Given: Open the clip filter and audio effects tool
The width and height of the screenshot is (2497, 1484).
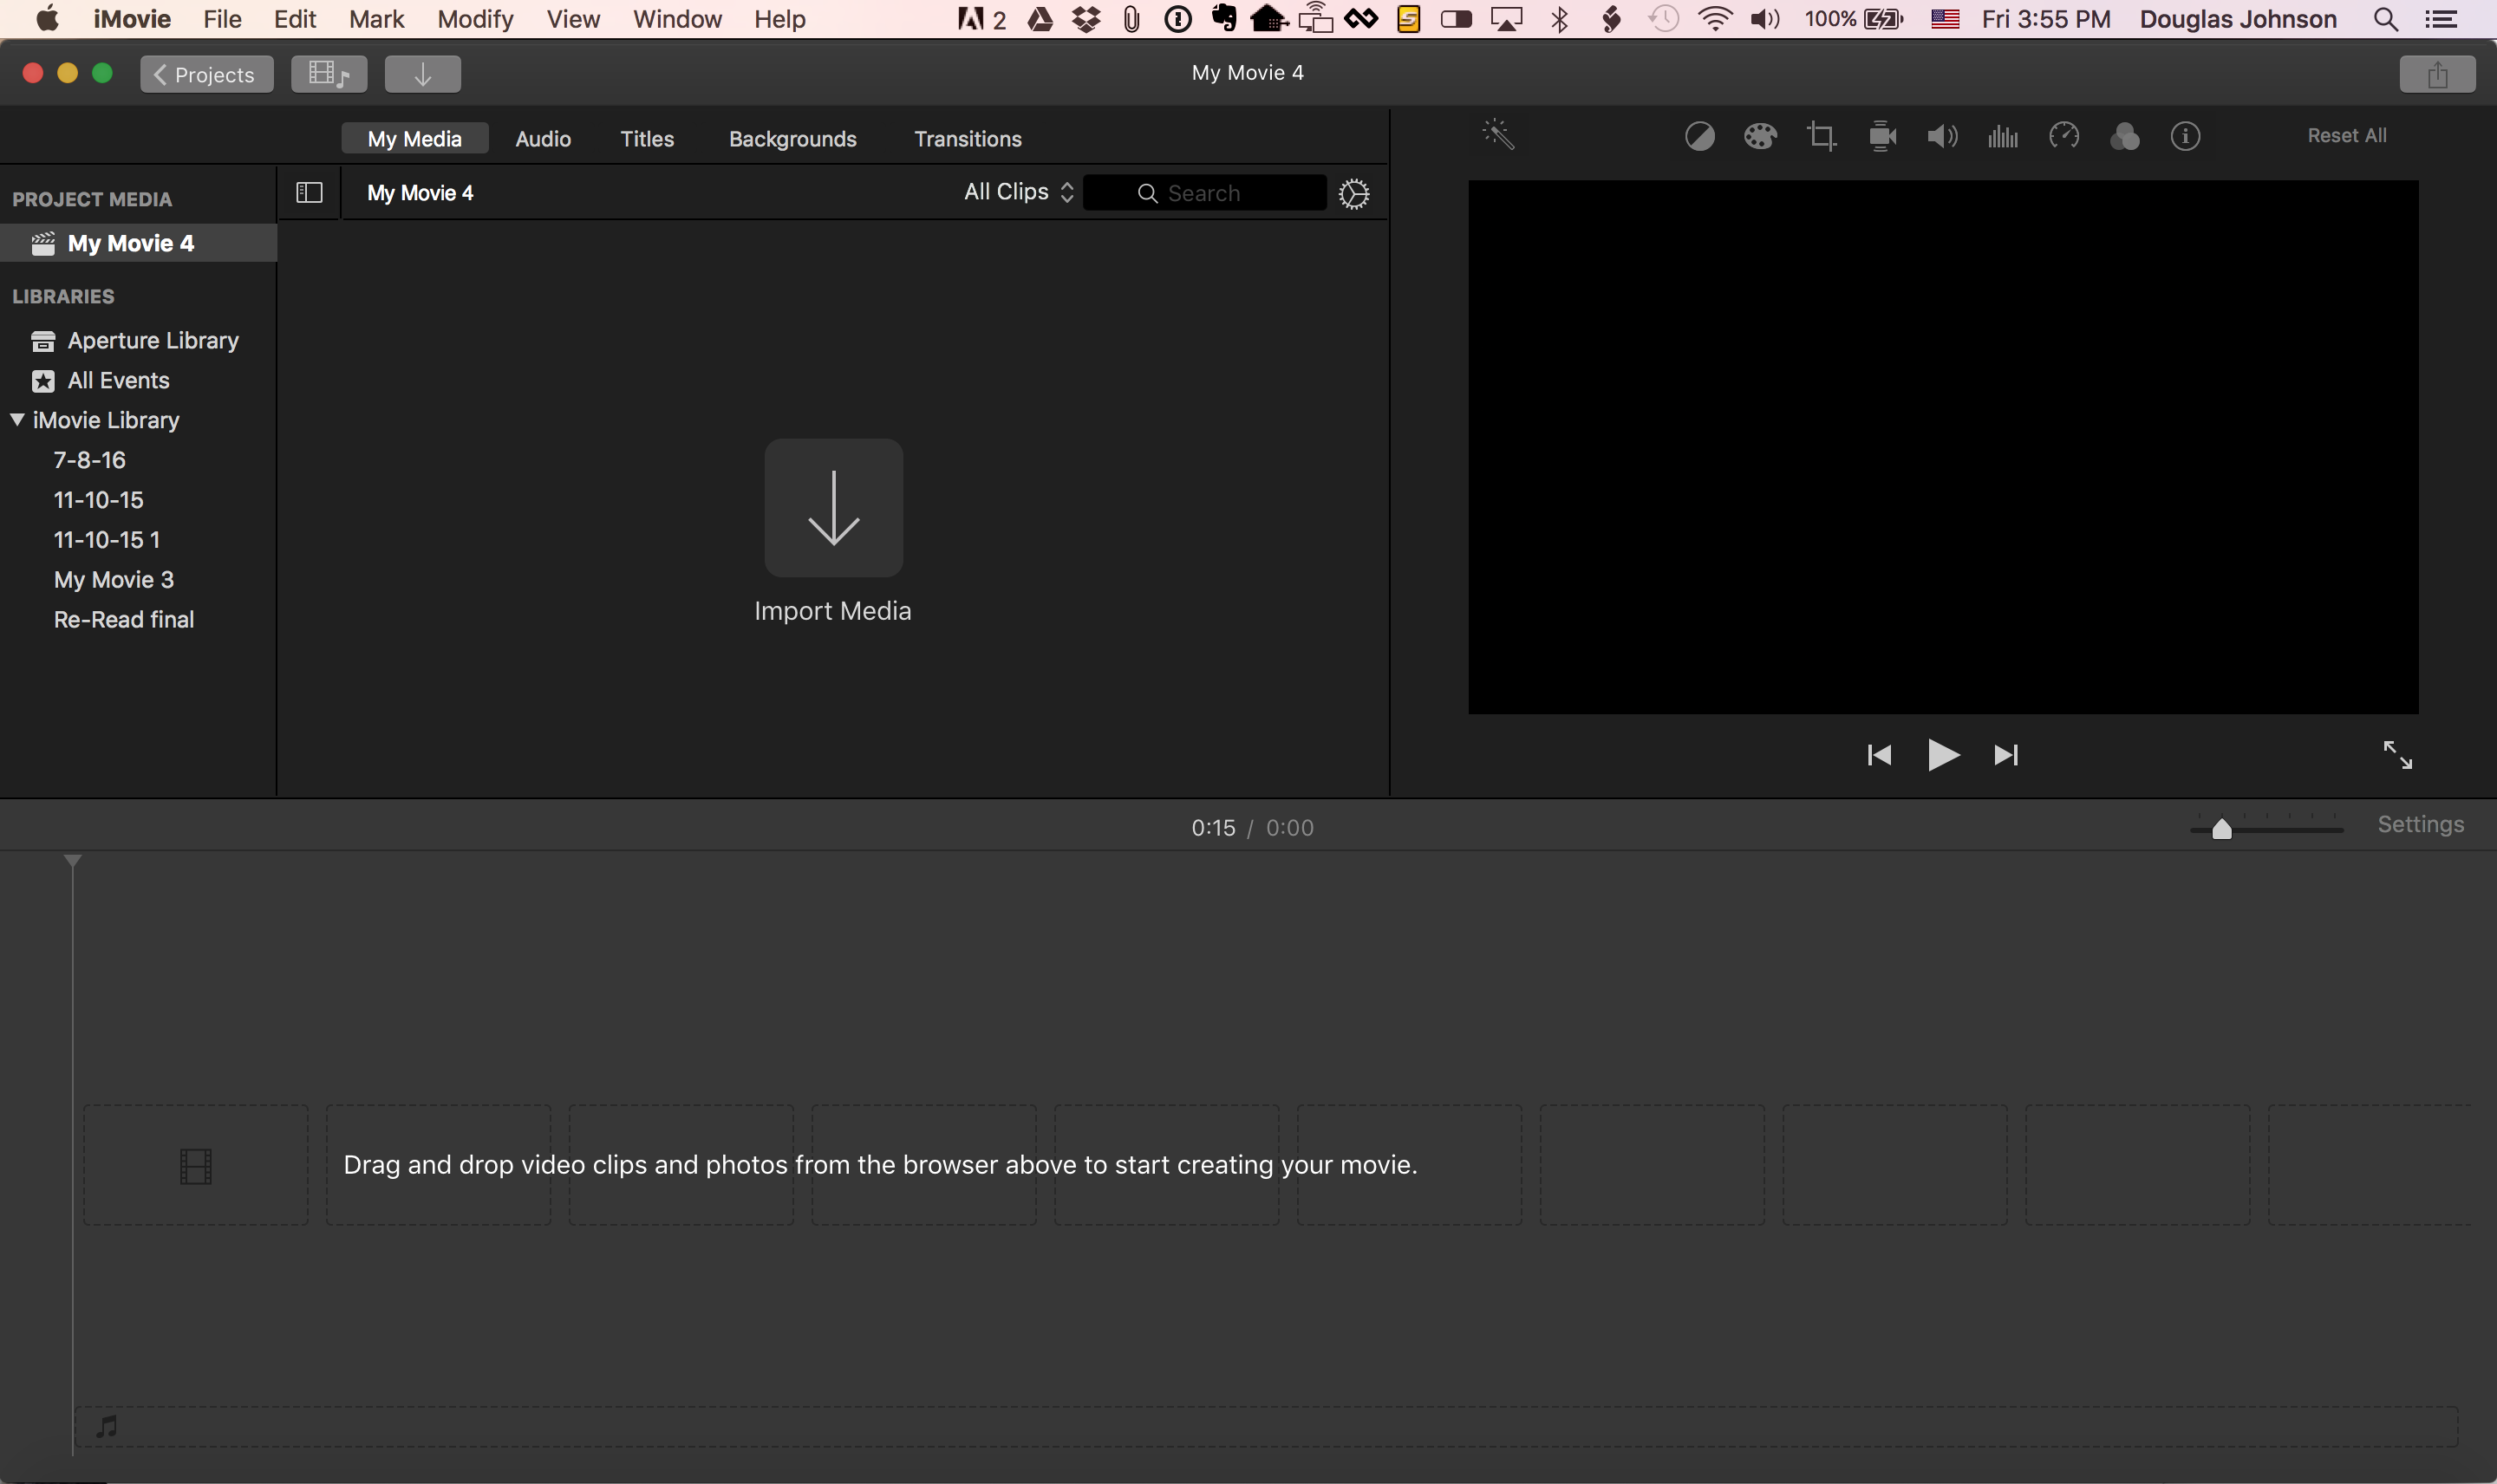Looking at the screenshot, I should 2125,136.
